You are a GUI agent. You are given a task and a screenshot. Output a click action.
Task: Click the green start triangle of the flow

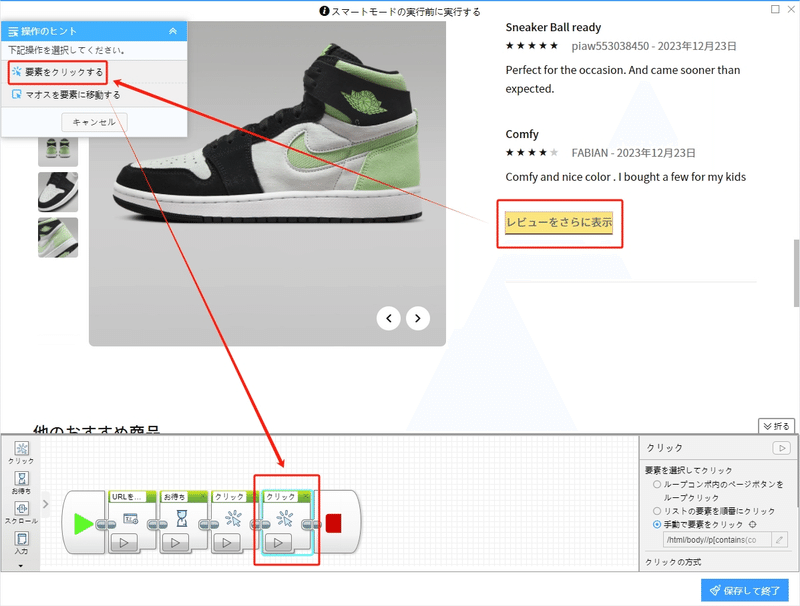83,524
